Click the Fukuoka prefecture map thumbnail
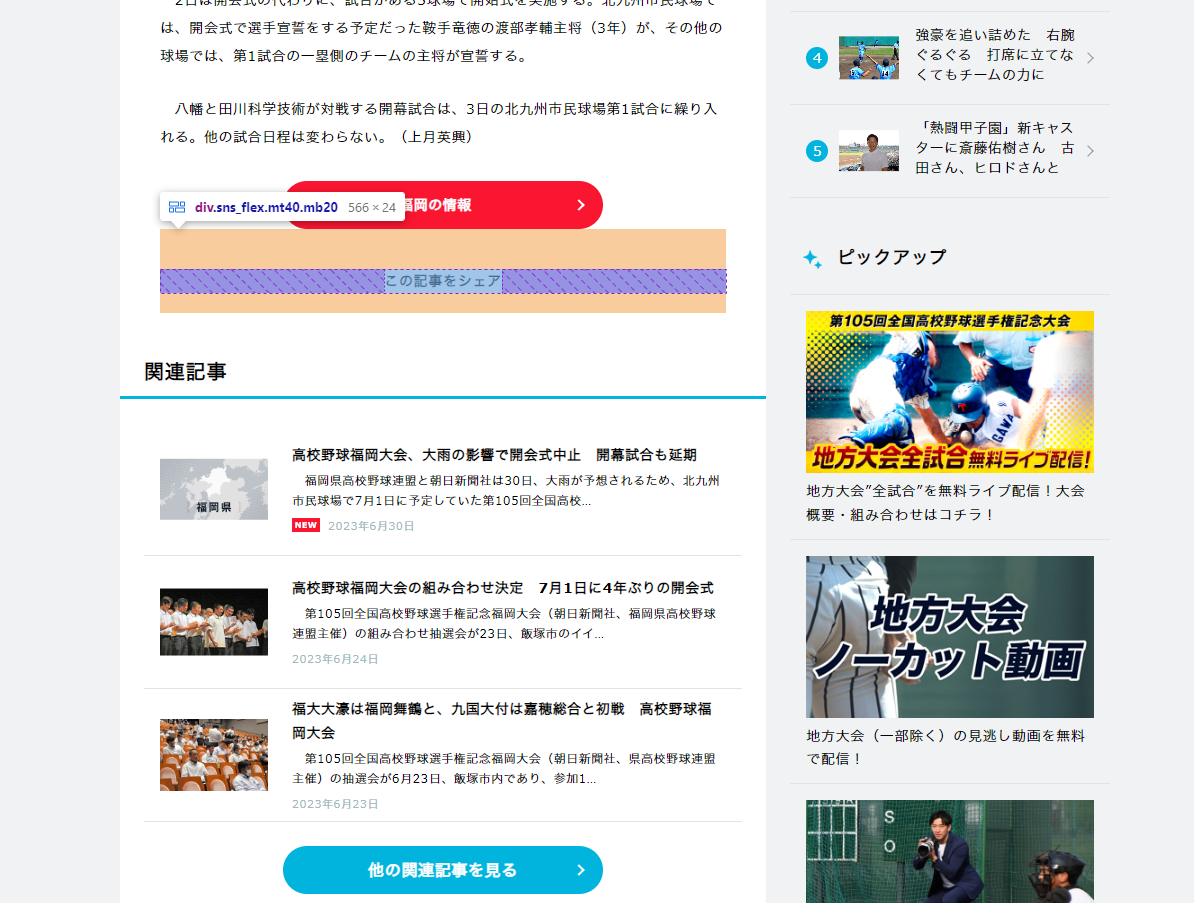The image size is (1194, 903). click(214, 489)
